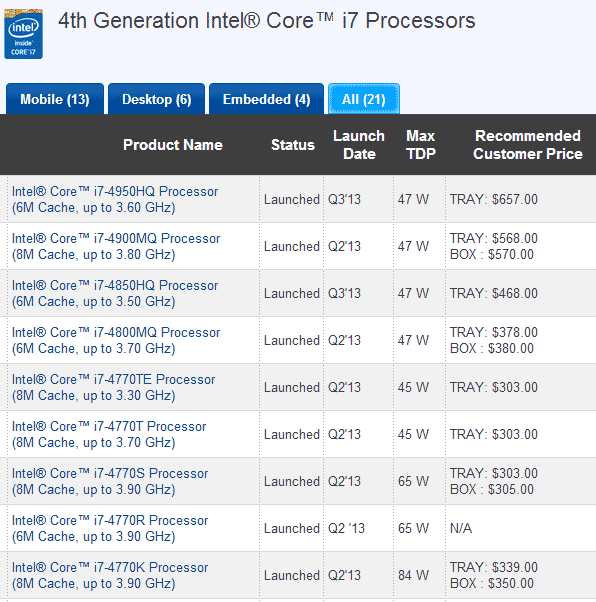Click the BOX : $570.00 price
This screenshot has height=602, width=596.
coord(492,254)
